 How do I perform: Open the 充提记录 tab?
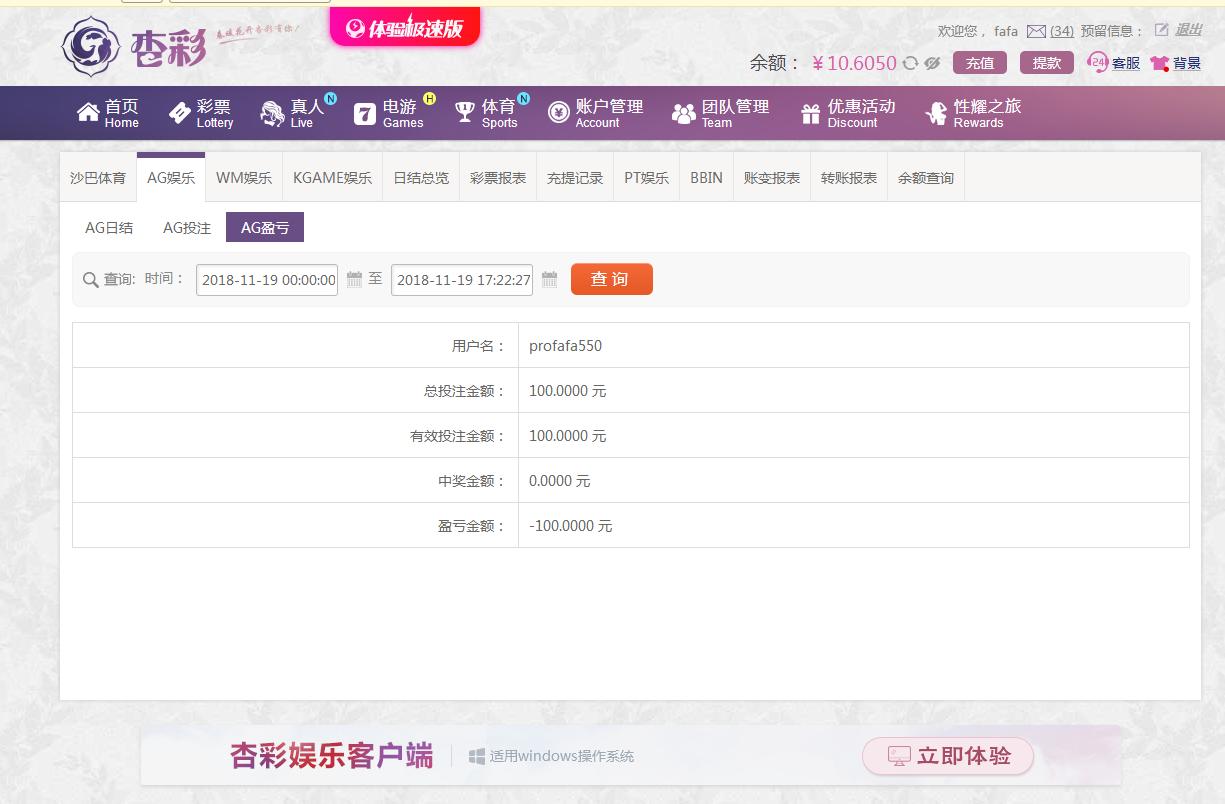(x=575, y=178)
